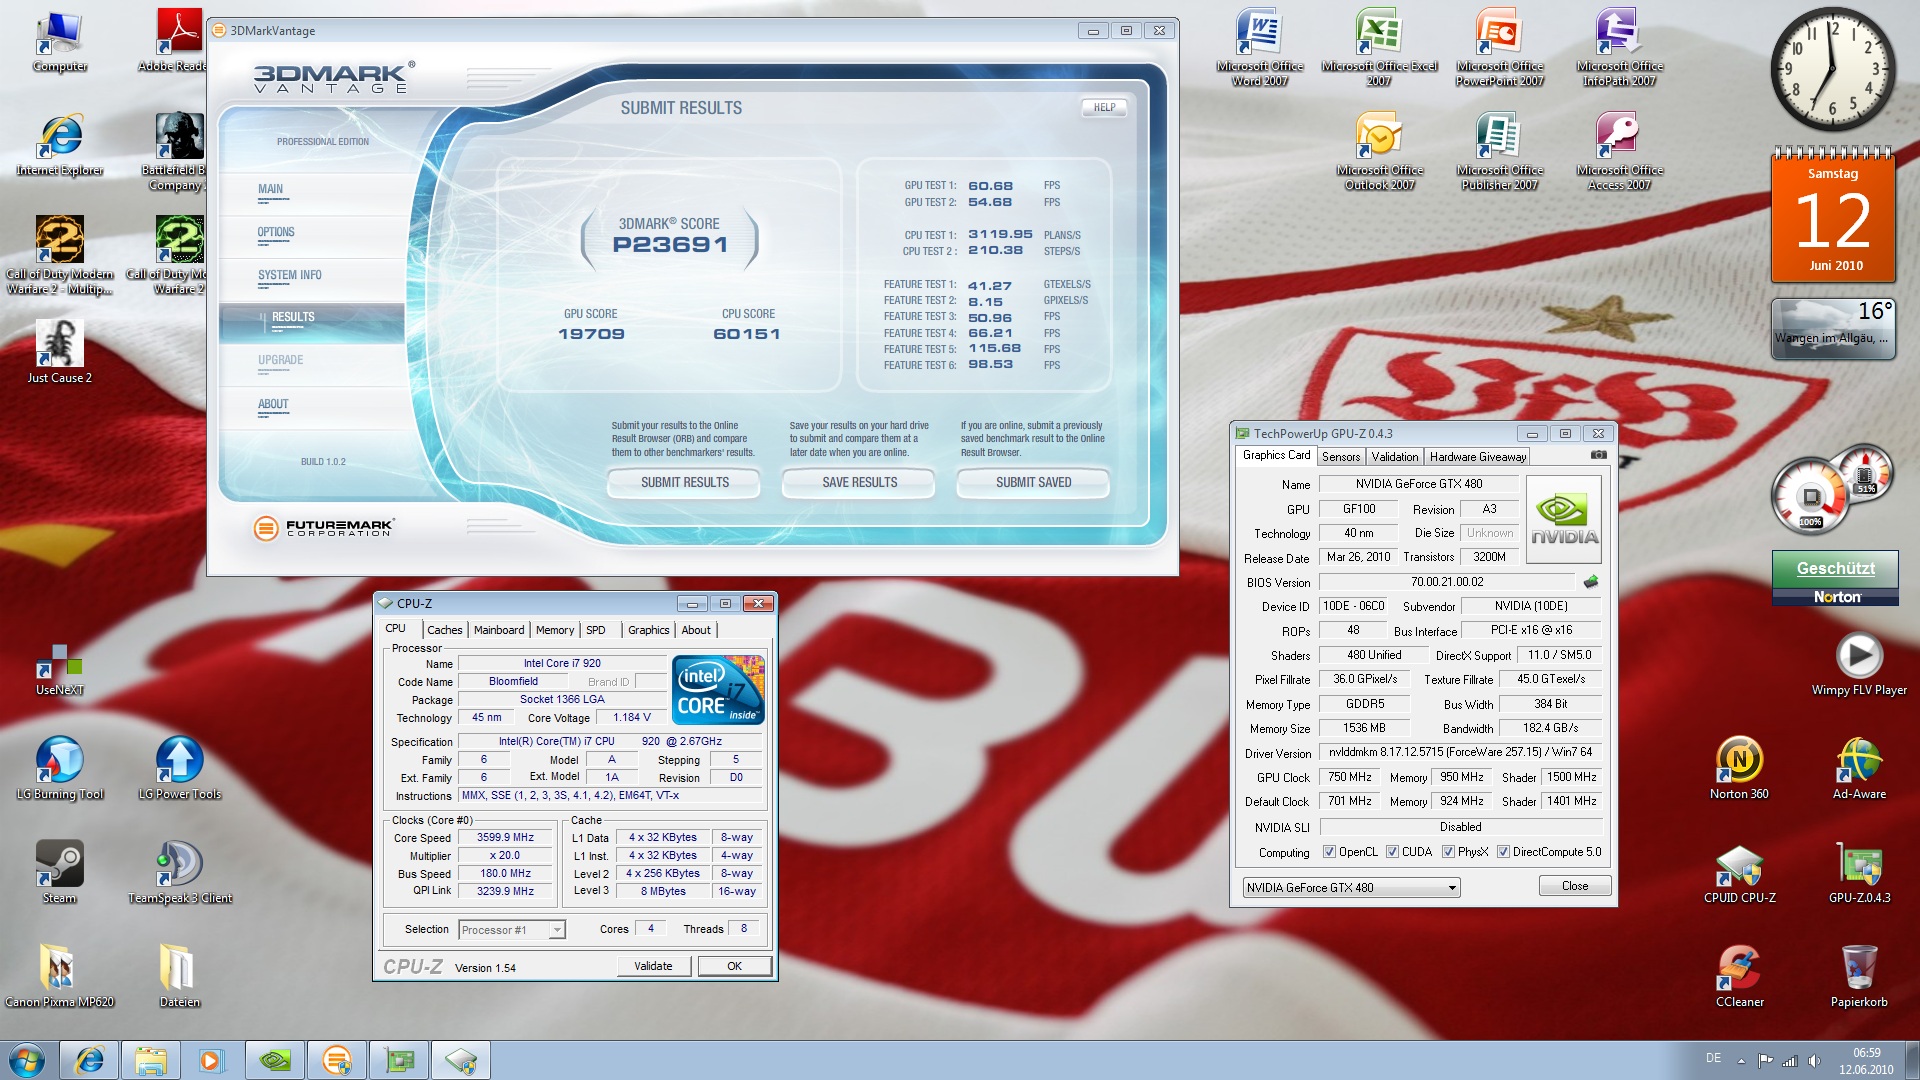Open Microsoft Office Excel 2007 icon

(1379, 48)
